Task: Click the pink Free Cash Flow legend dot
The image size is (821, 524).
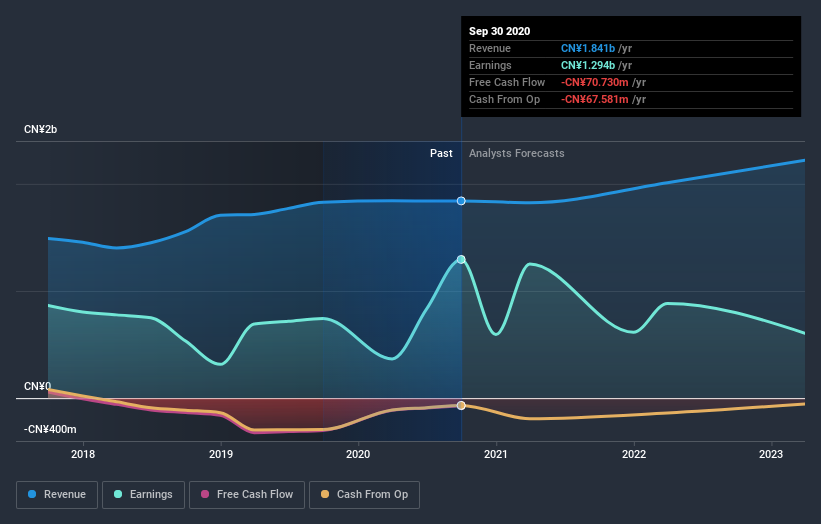Action: pyautogui.click(x=205, y=494)
